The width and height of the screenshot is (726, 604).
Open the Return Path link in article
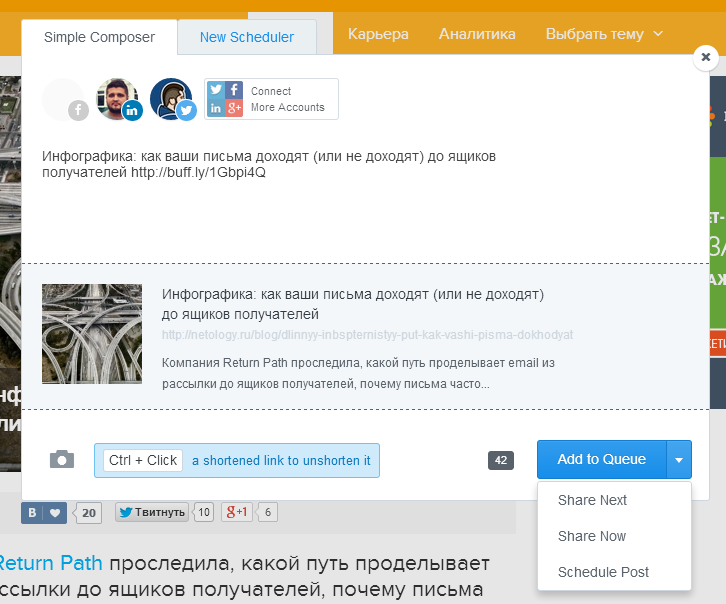(51, 564)
